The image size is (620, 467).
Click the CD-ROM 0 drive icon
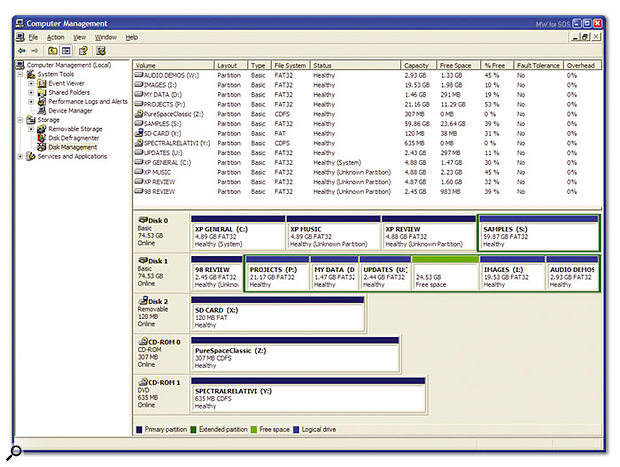point(143,341)
